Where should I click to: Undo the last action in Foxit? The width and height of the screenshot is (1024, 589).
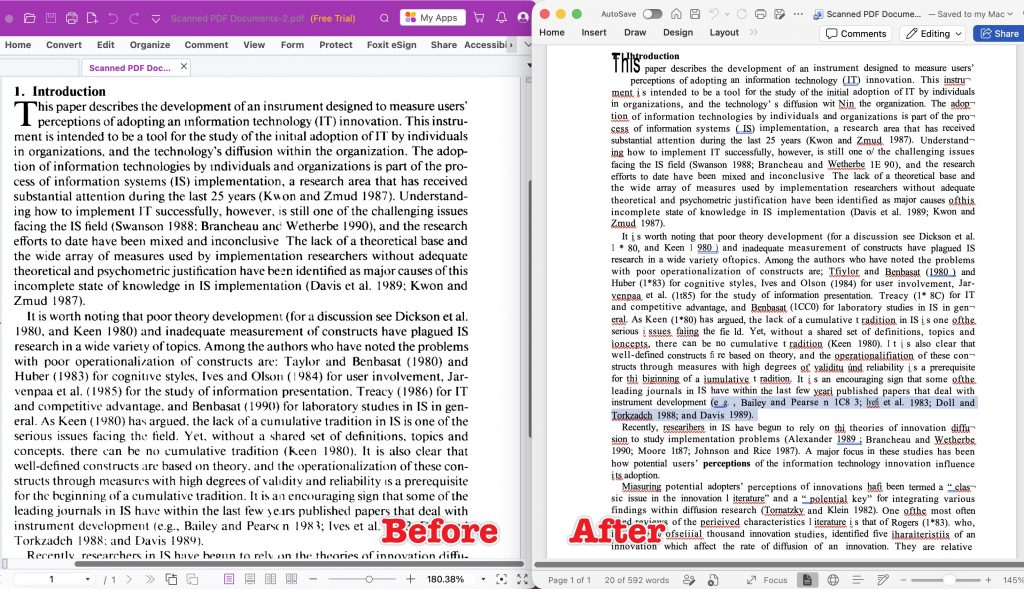click(x=113, y=18)
